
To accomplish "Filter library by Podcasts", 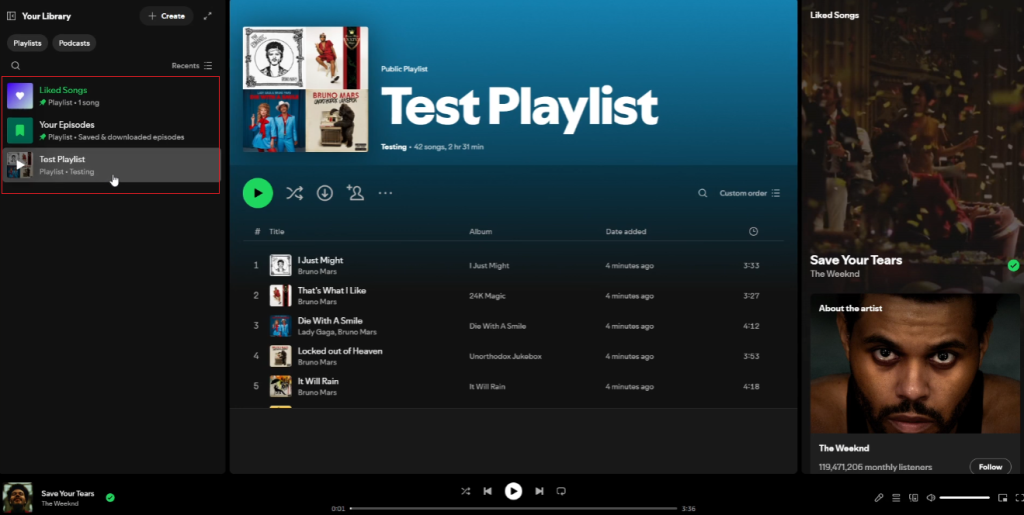I will [74, 43].
